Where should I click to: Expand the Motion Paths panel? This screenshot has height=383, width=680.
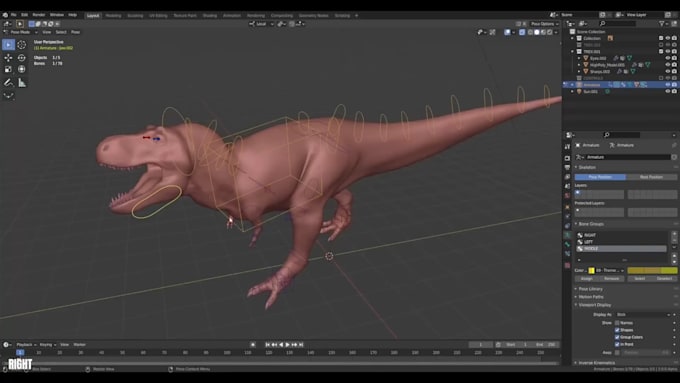coord(591,297)
